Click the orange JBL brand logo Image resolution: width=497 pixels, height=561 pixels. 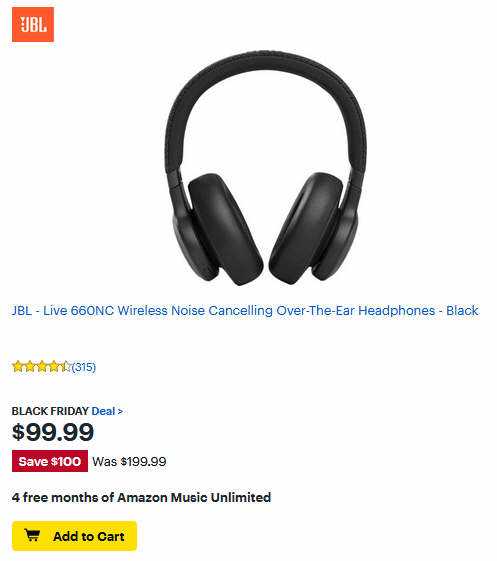click(33, 24)
